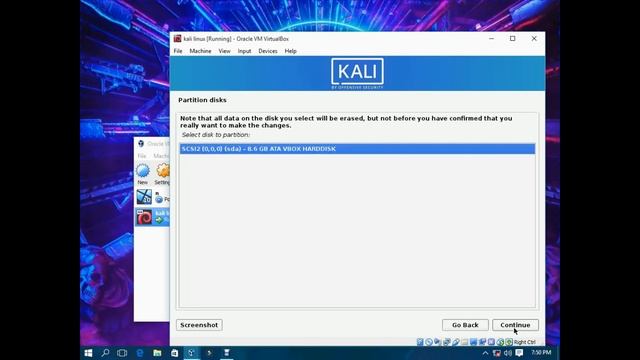Click mouse integration indicator in VM status bar
This screenshot has width=640, height=360.
click(x=500, y=342)
